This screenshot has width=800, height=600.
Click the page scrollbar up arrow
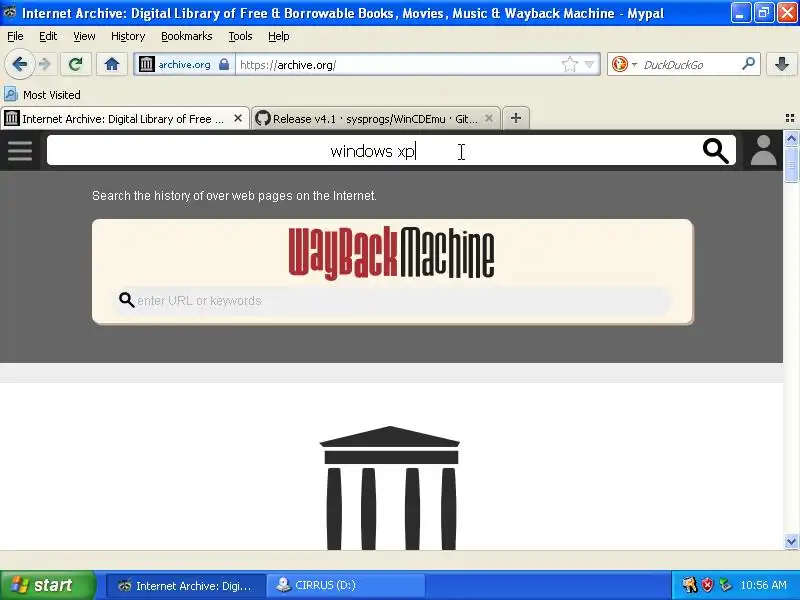tap(791, 138)
